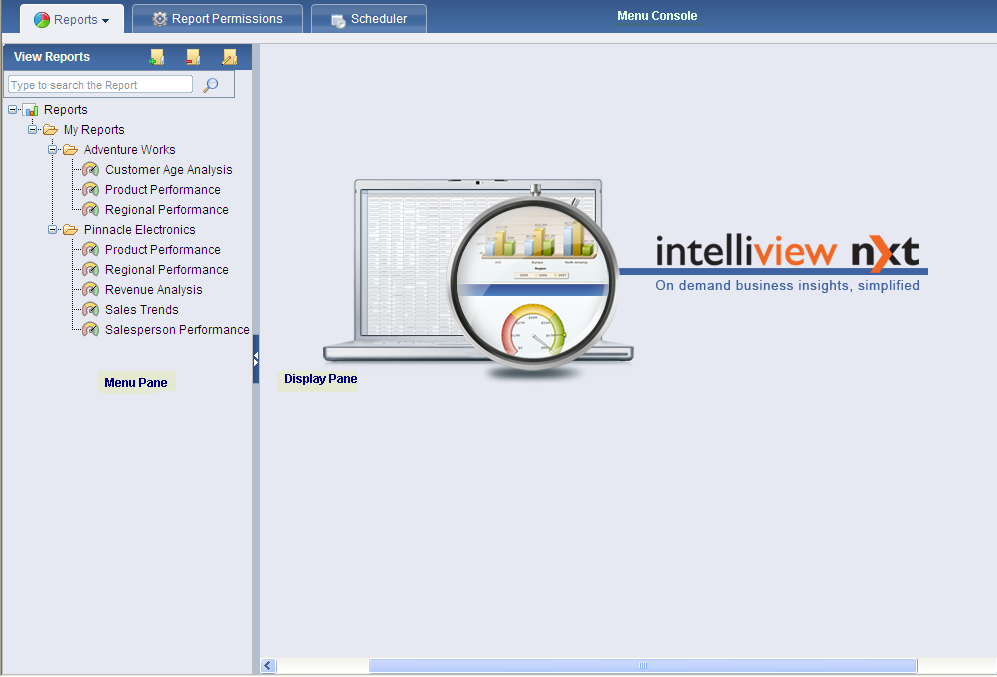Click the report search input field

click(x=100, y=85)
